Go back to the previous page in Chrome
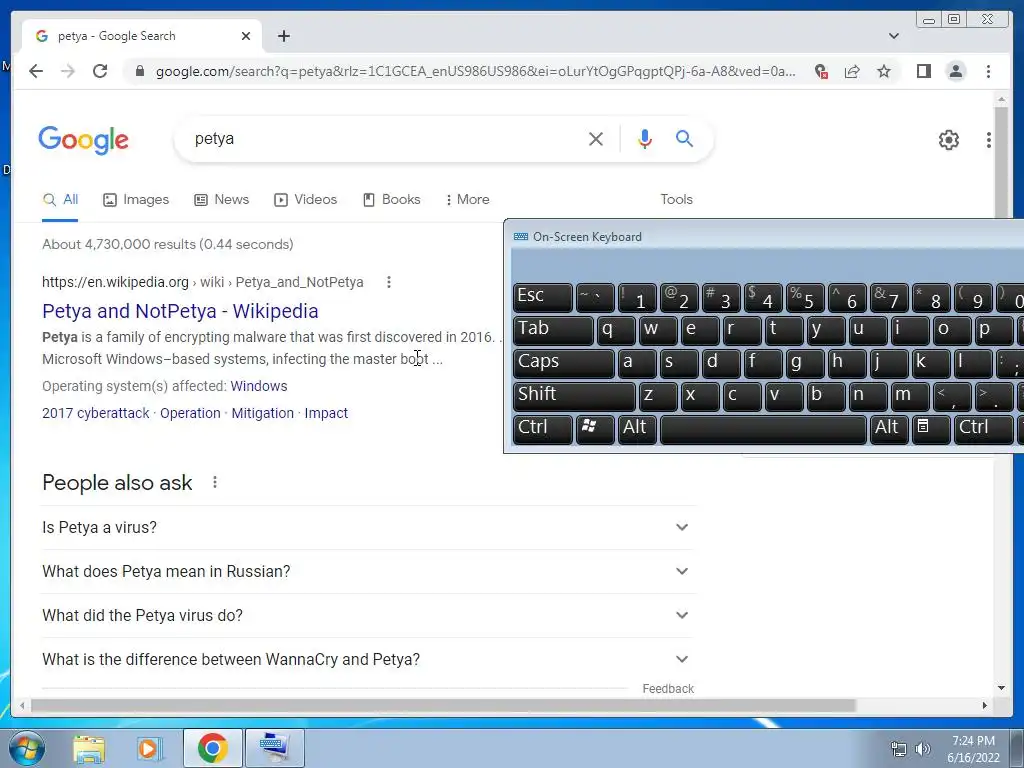 pyautogui.click(x=36, y=71)
